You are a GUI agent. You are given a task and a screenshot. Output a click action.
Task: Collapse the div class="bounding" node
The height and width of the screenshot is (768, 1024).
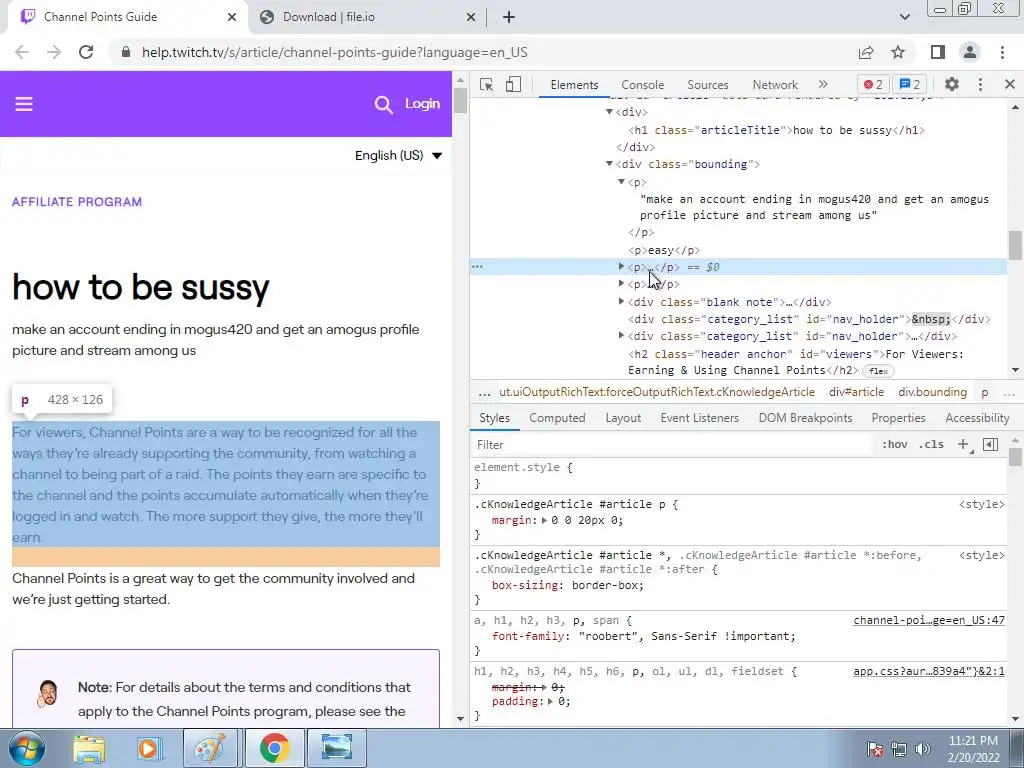tap(609, 164)
